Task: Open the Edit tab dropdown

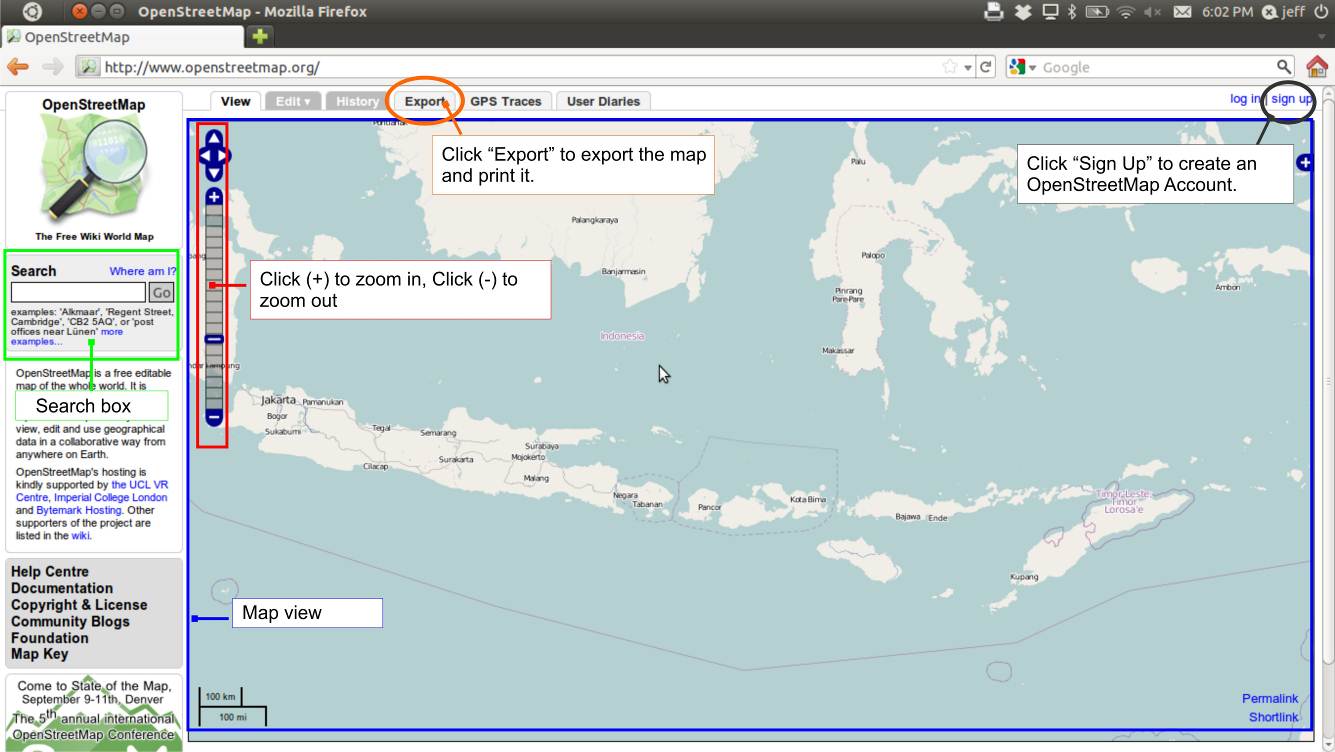Action: point(293,101)
